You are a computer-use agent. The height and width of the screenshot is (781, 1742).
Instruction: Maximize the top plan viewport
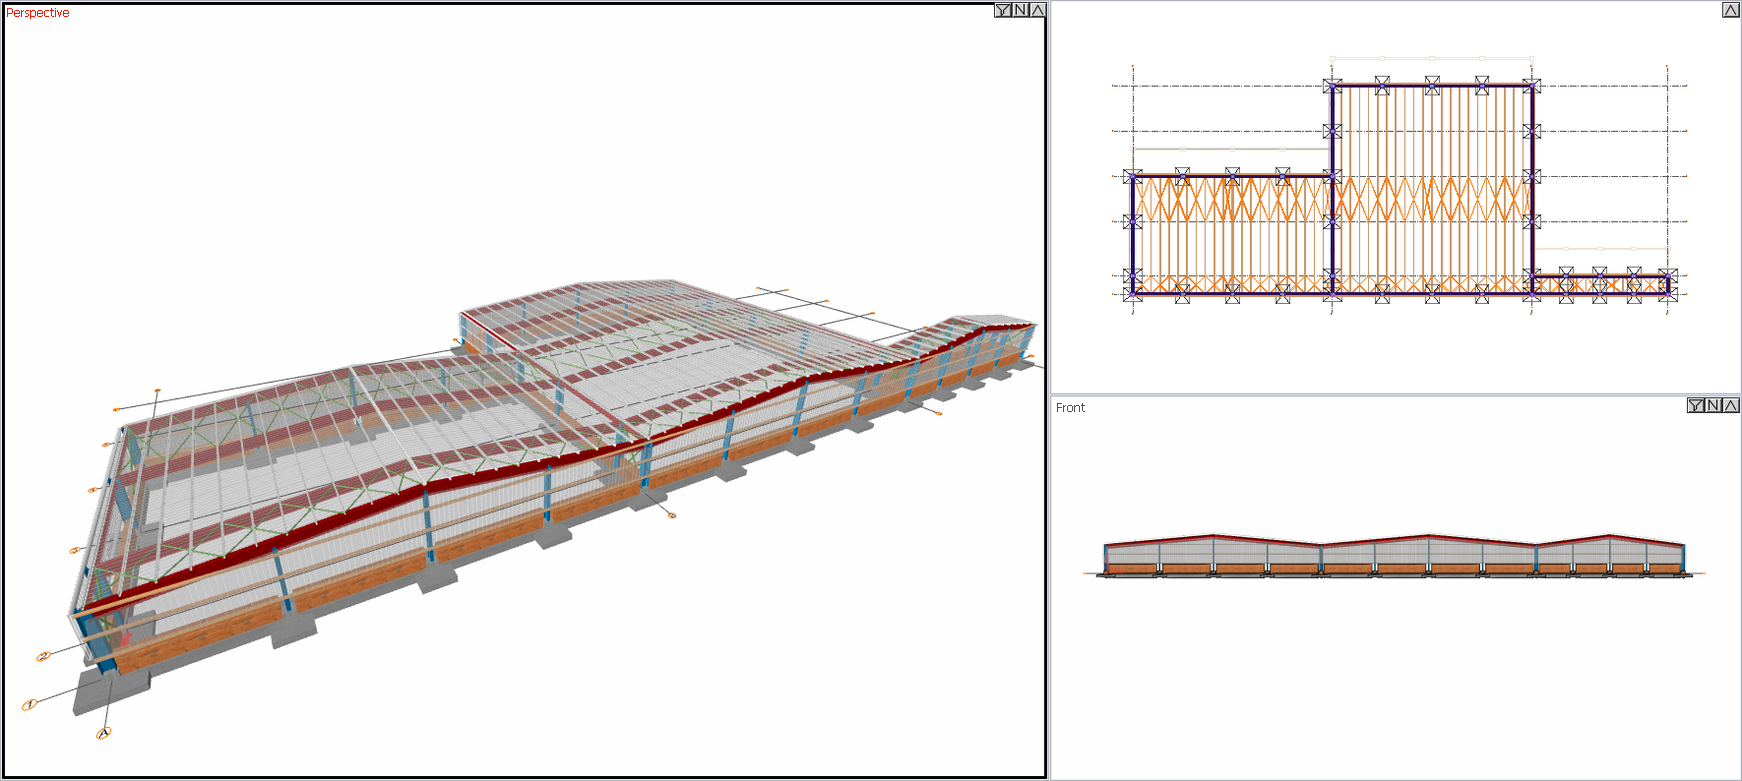[x=1731, y=10]
